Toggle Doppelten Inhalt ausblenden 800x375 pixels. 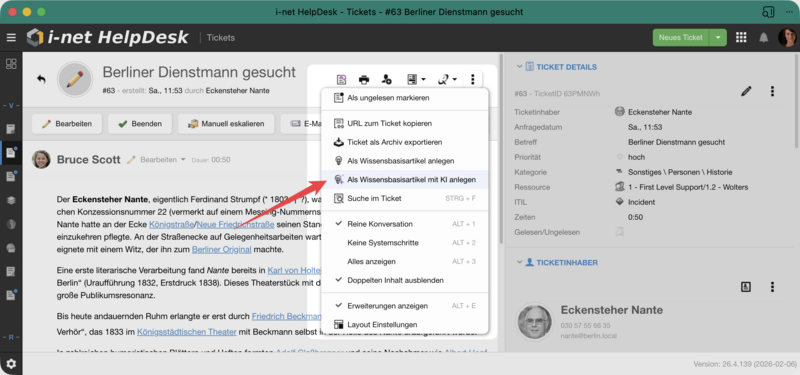tap(405, 280)
